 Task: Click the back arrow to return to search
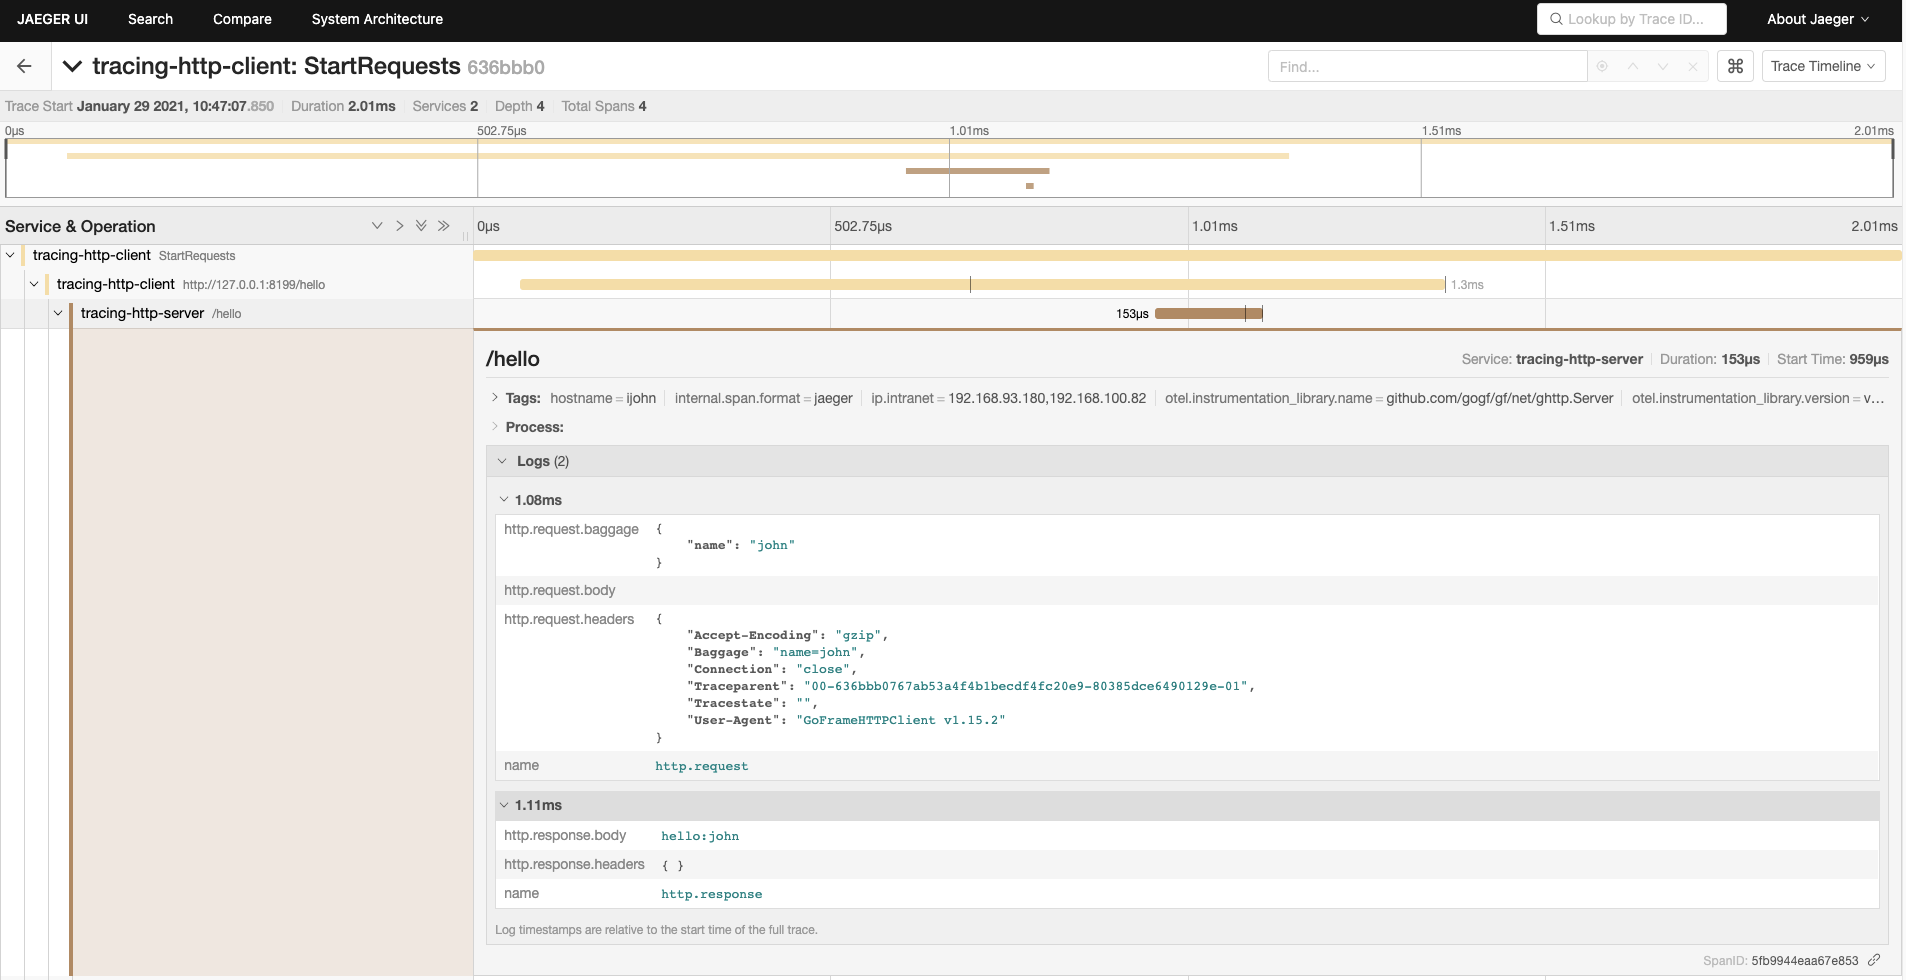24,66
